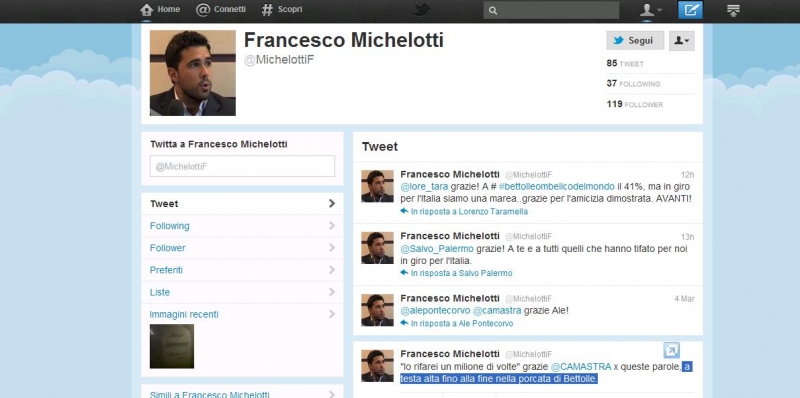Select the Preferiti sidebar item
800x398 pixels.
(x=242, y=270)
